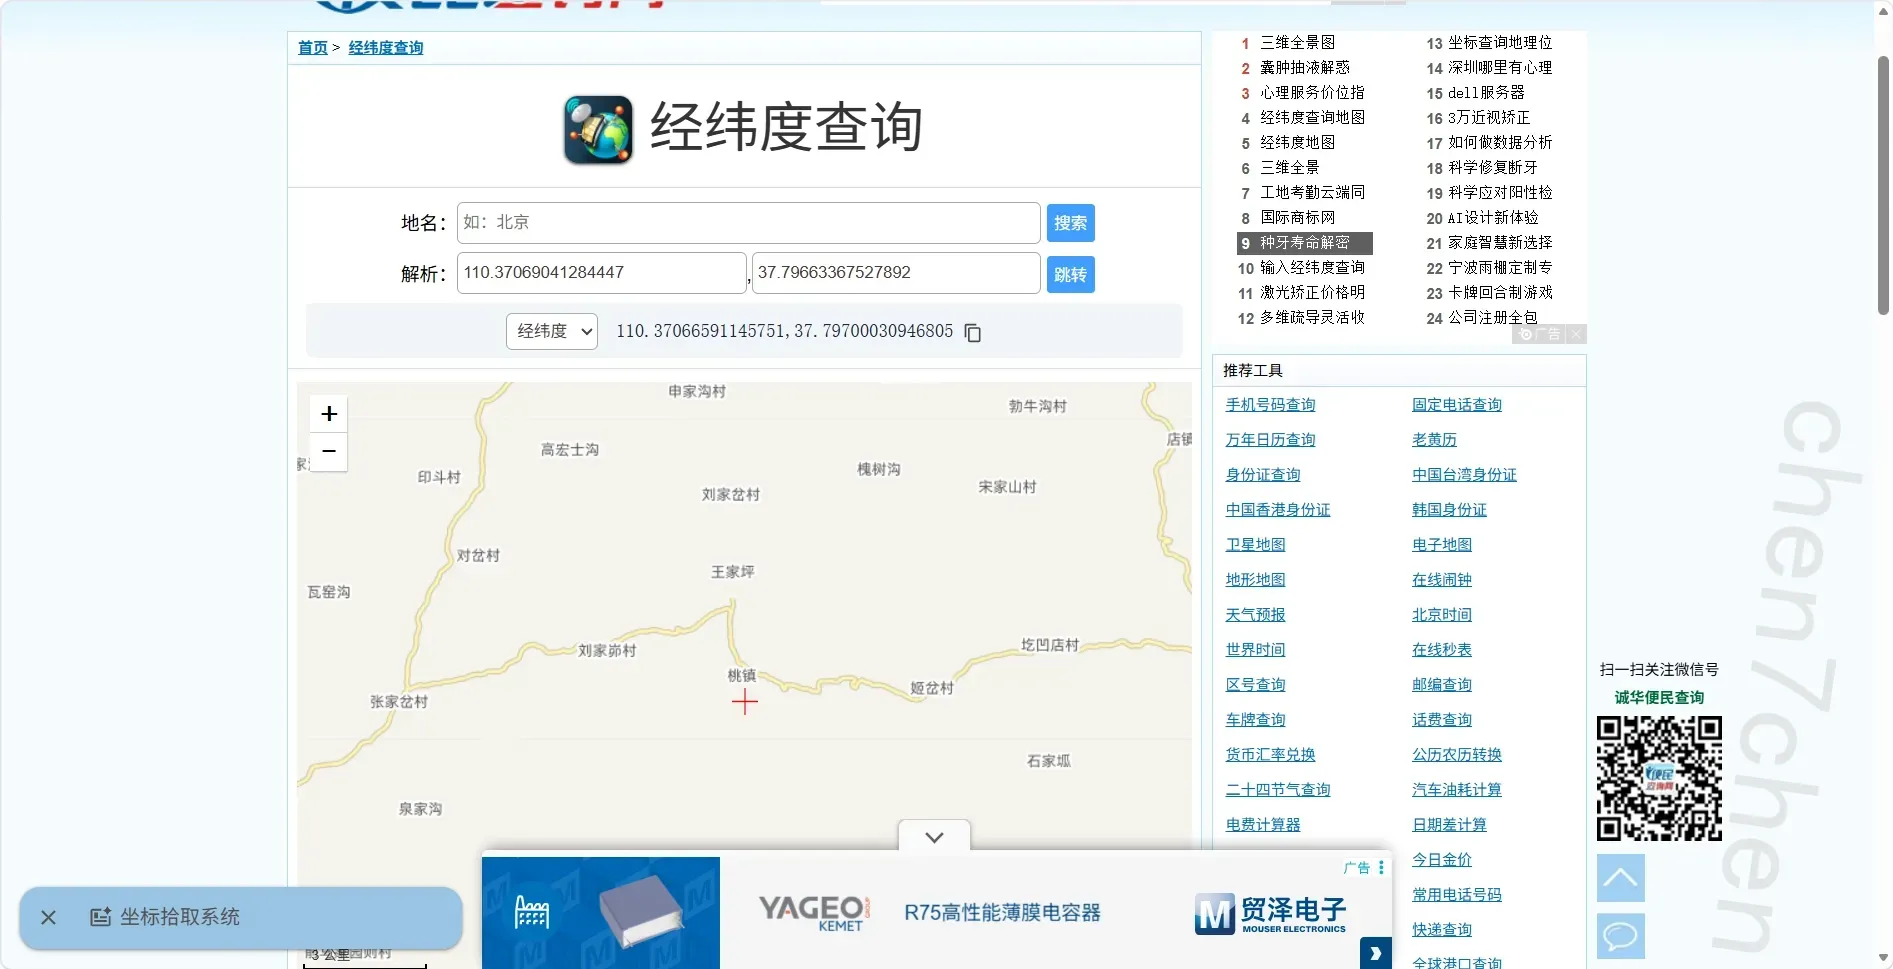Open the 广告 options menu on the banner
1893x969 pixels.
(1381, 867)
